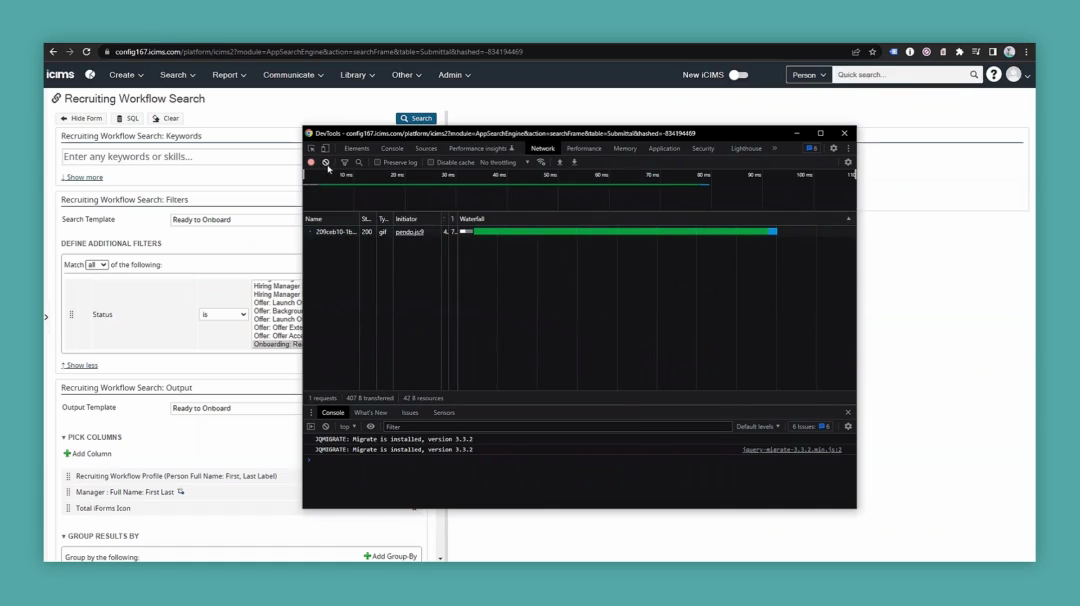Image resolution: width=1080 pixels, height=606 pixels.
Task: Stop recording network log in DevTools
Action: pos(311,163)
